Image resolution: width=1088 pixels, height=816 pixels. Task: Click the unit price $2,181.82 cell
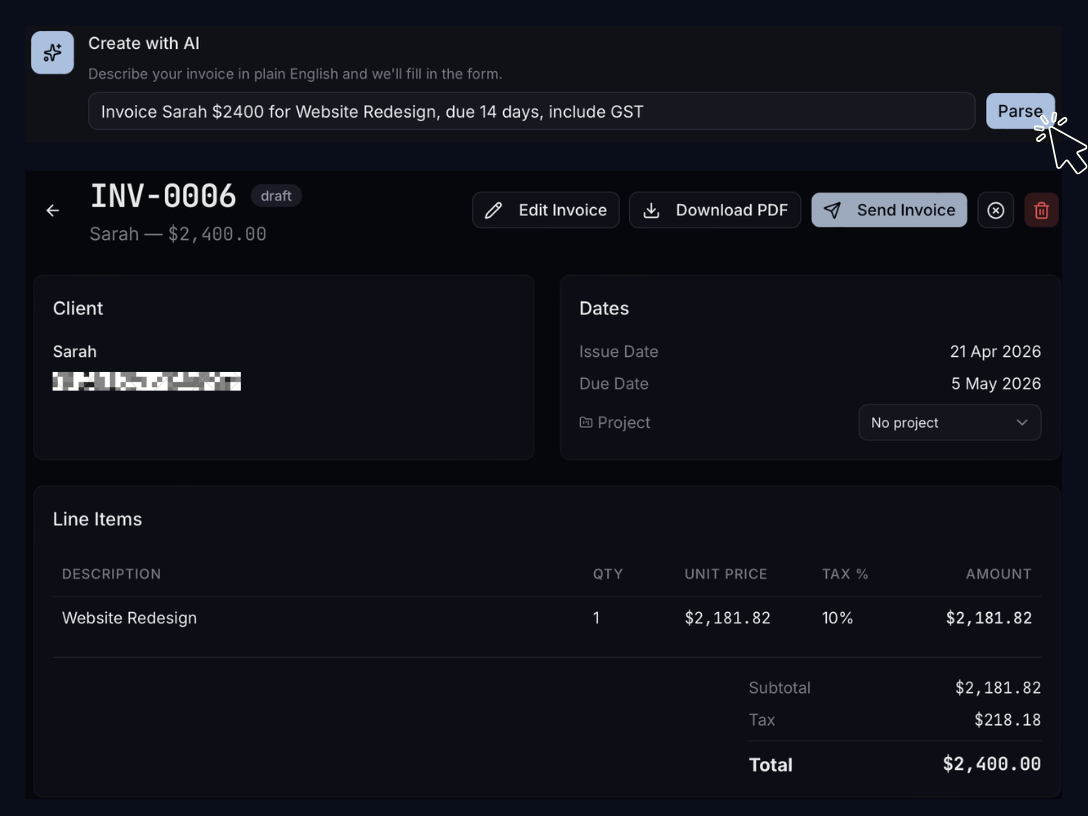(x=727, y=618)
